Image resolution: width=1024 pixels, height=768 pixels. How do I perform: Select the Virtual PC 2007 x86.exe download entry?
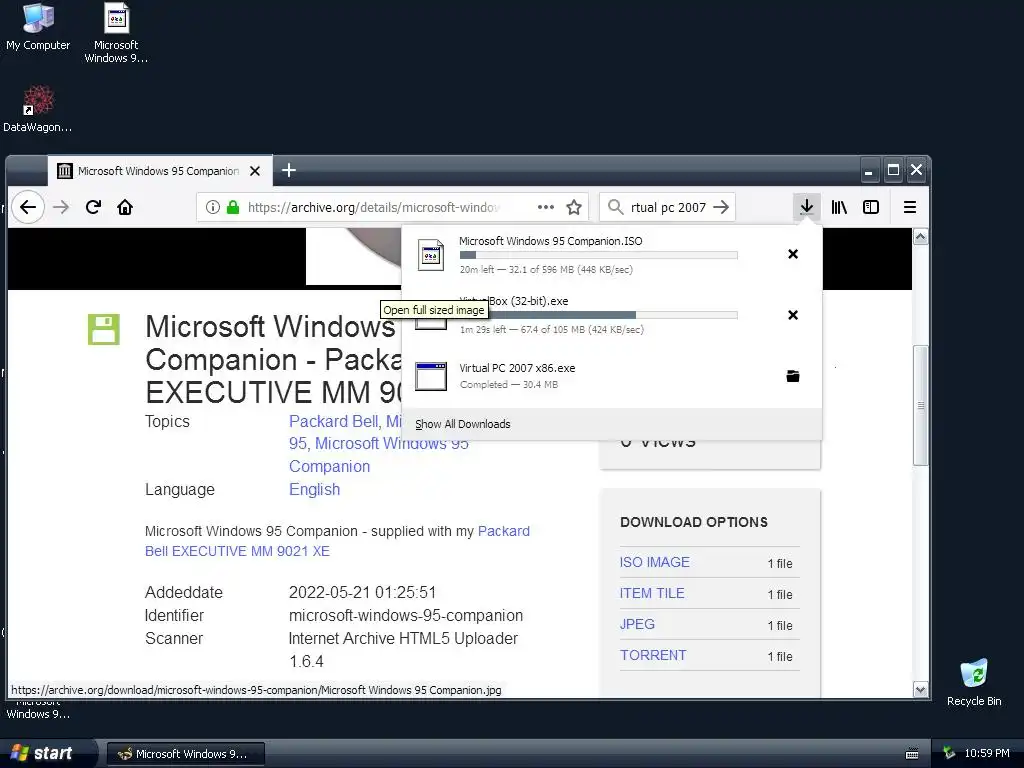(x=611, y=376)
